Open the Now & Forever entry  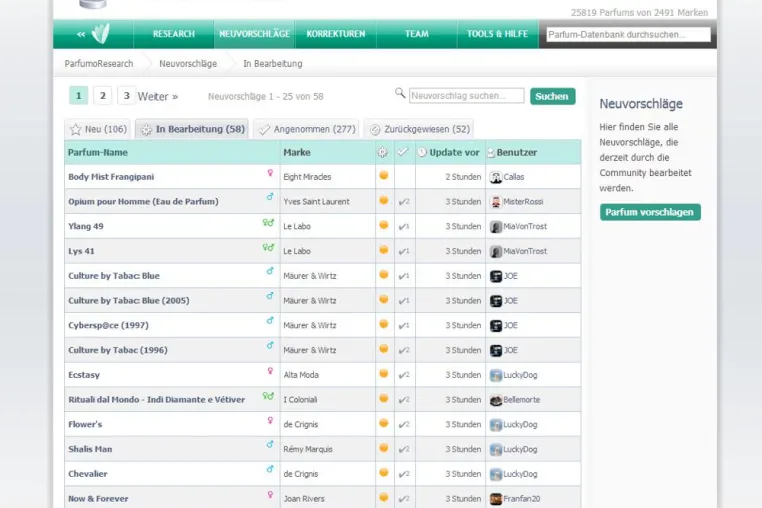point(98,499)
